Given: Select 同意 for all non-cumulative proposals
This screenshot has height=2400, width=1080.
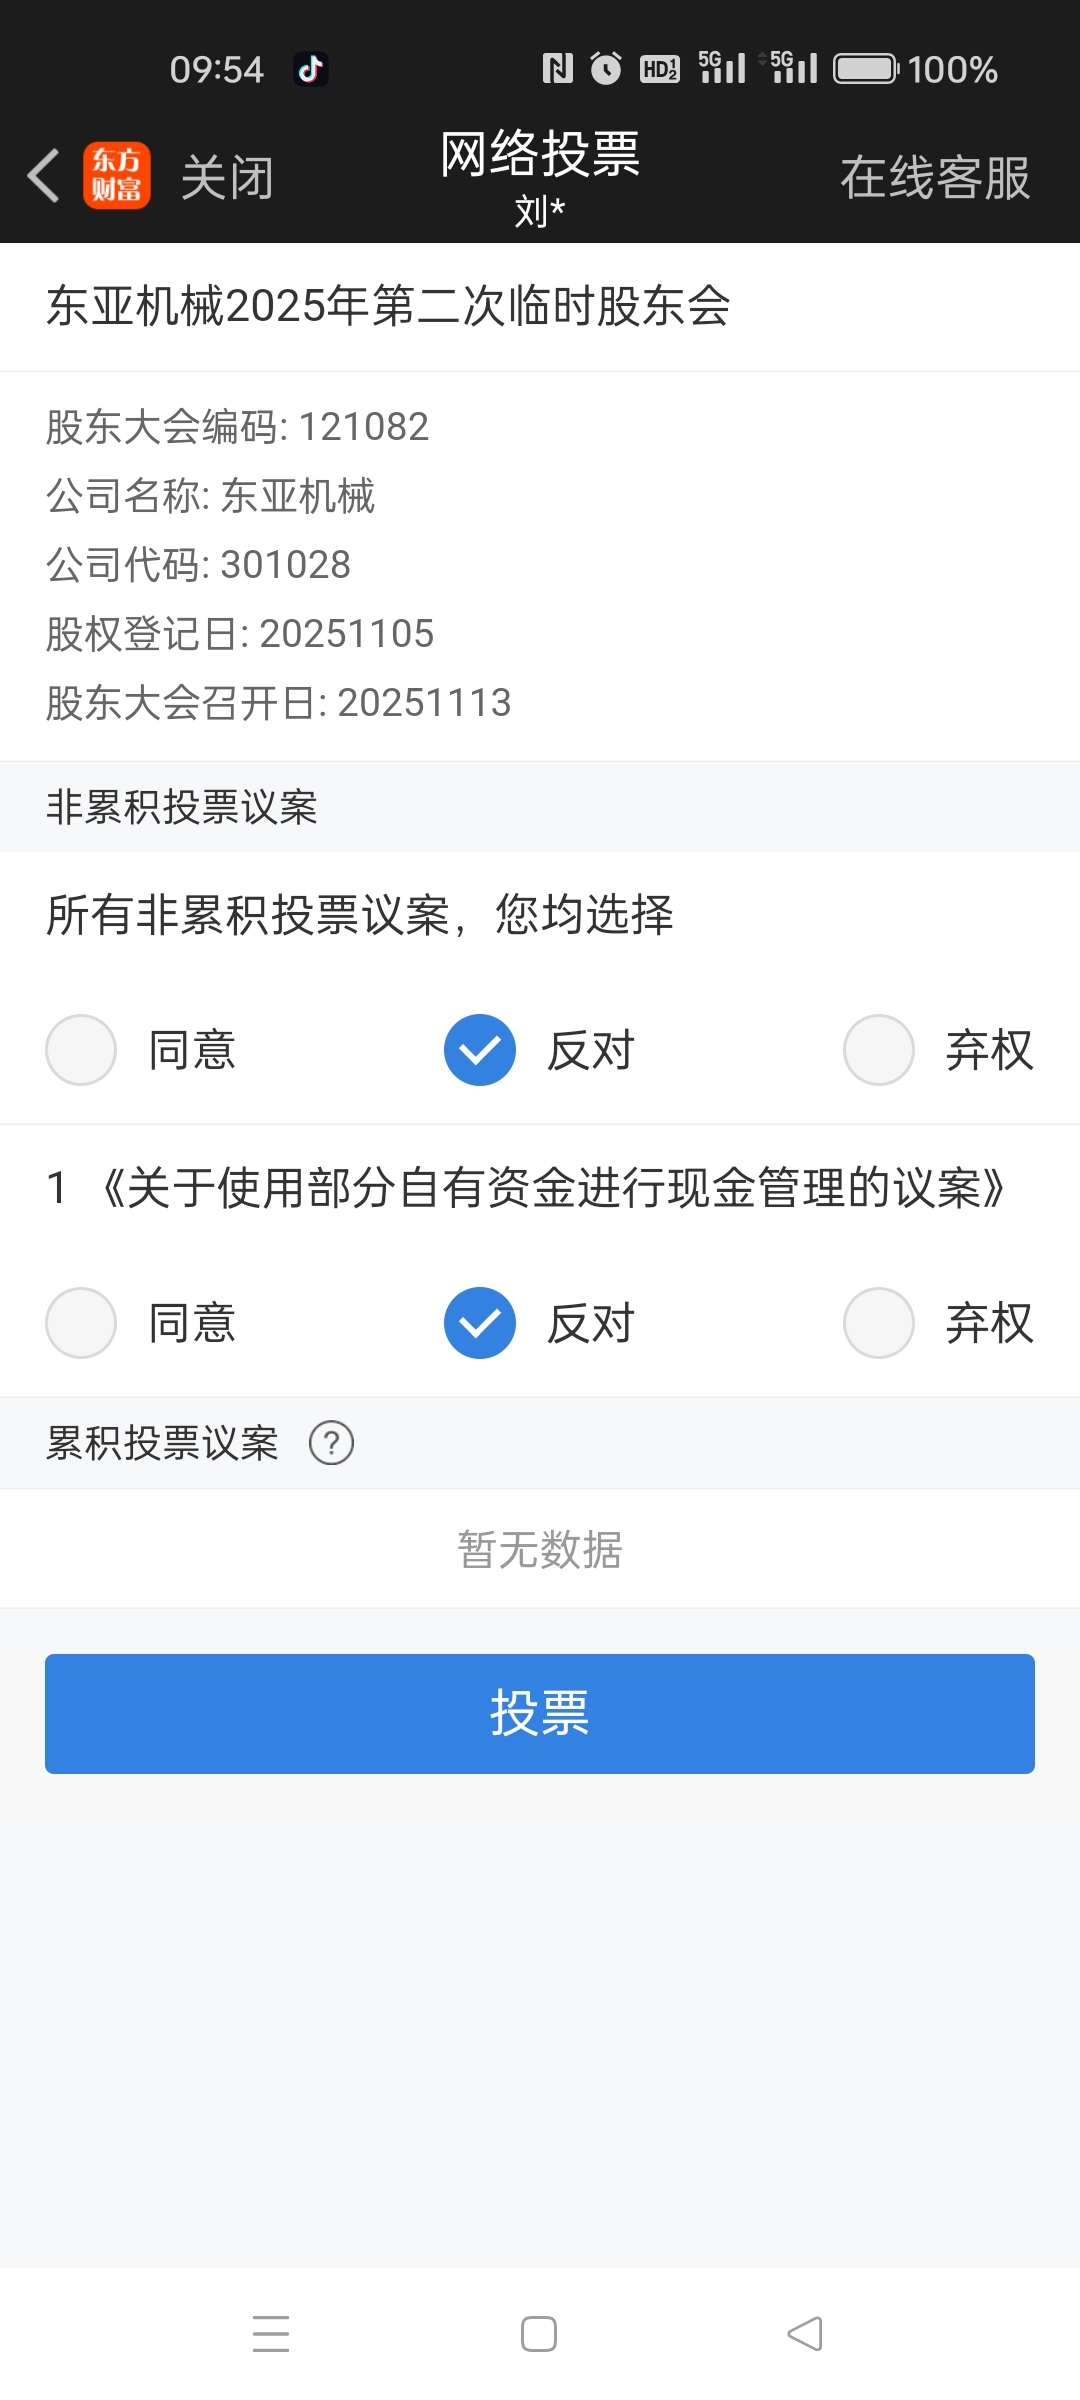Looking at the screenshot, I should click(x=142, y=1050).
